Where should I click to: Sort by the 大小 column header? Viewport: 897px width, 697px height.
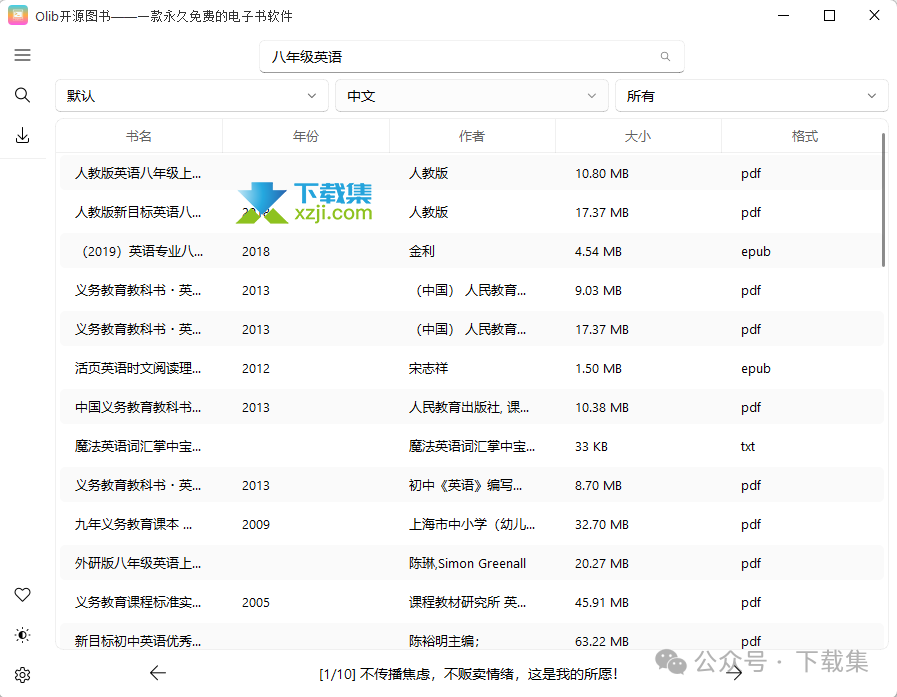[637, 136]
